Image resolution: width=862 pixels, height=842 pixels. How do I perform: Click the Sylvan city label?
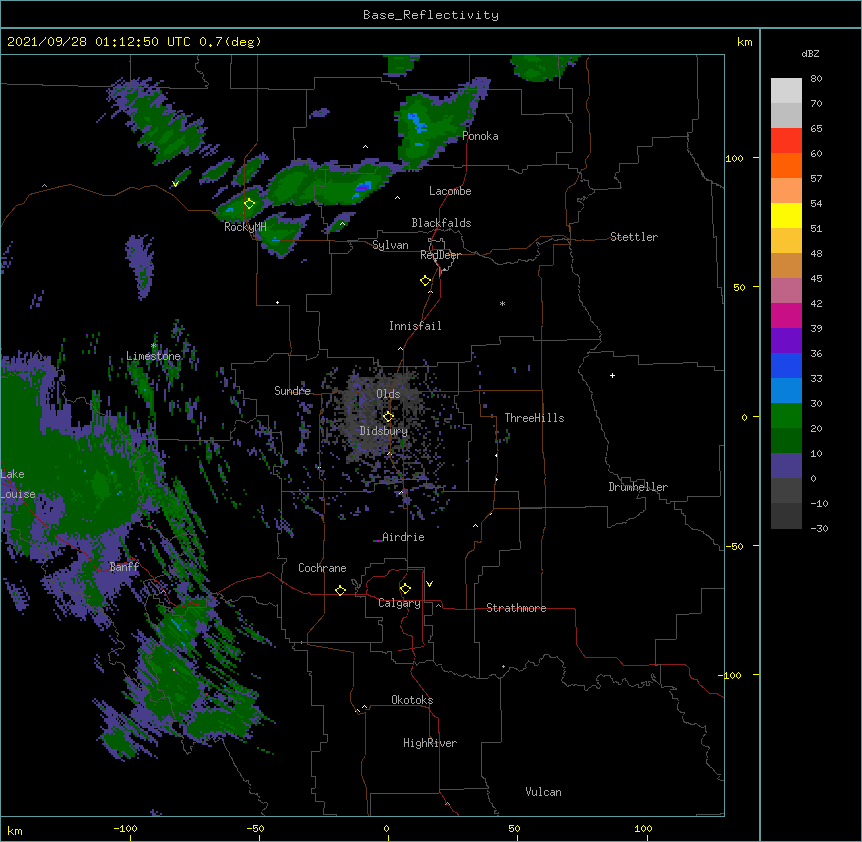[390, 245]
